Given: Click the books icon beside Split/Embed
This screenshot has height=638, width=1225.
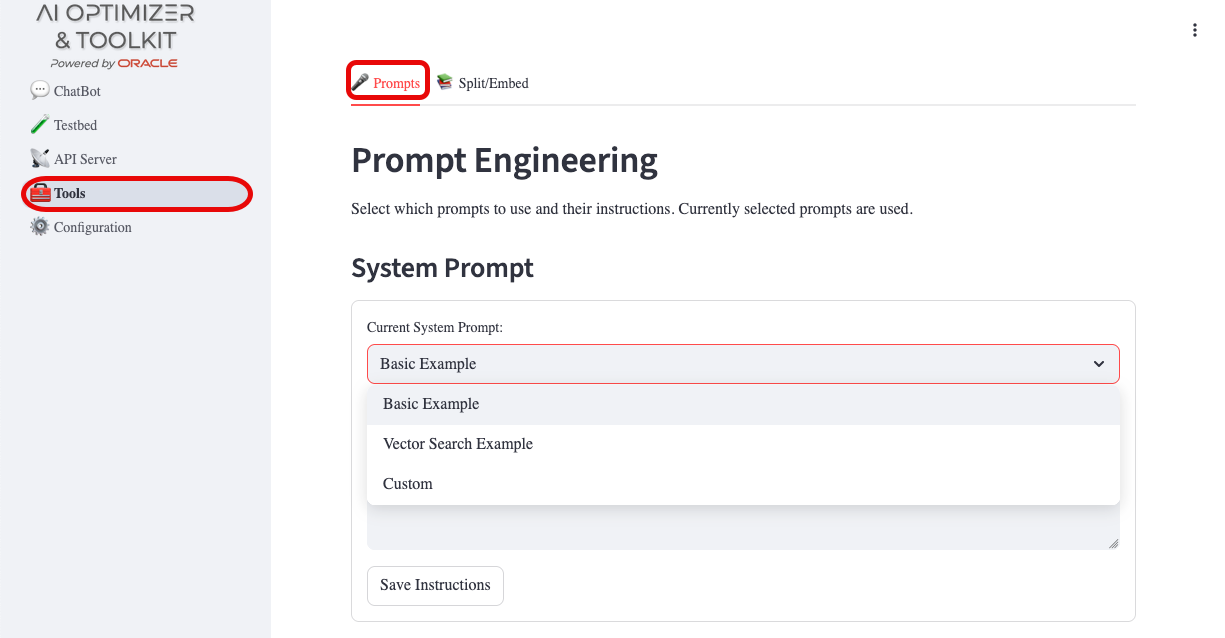Looking at the screenshot, I should pos(443,82).
